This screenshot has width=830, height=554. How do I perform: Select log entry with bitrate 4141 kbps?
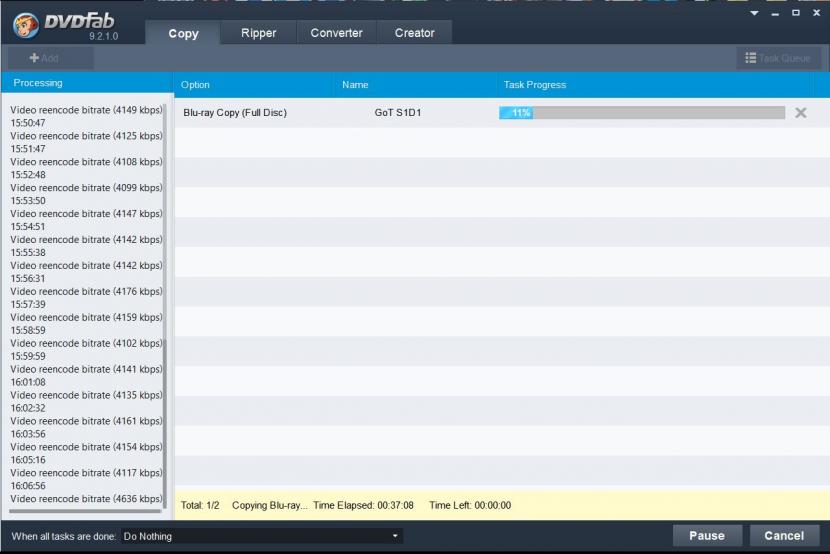tap(86, 369)
